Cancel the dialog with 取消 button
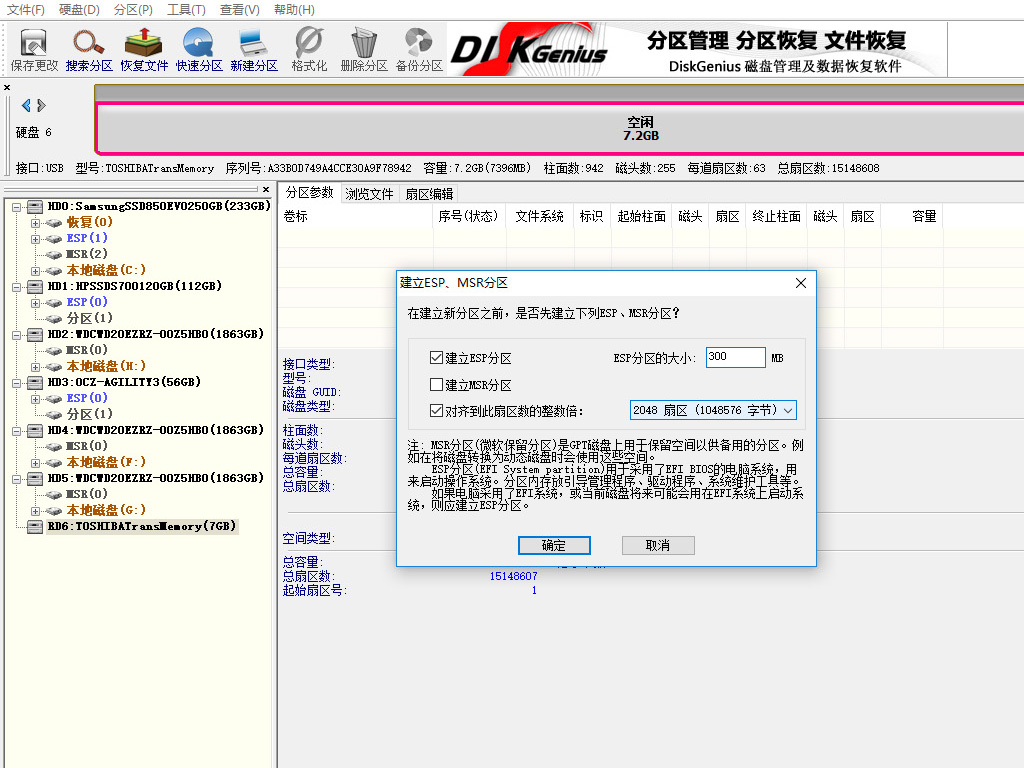Image resolution: width=1024 pixels, height=768 pixels. coord(658,545)
